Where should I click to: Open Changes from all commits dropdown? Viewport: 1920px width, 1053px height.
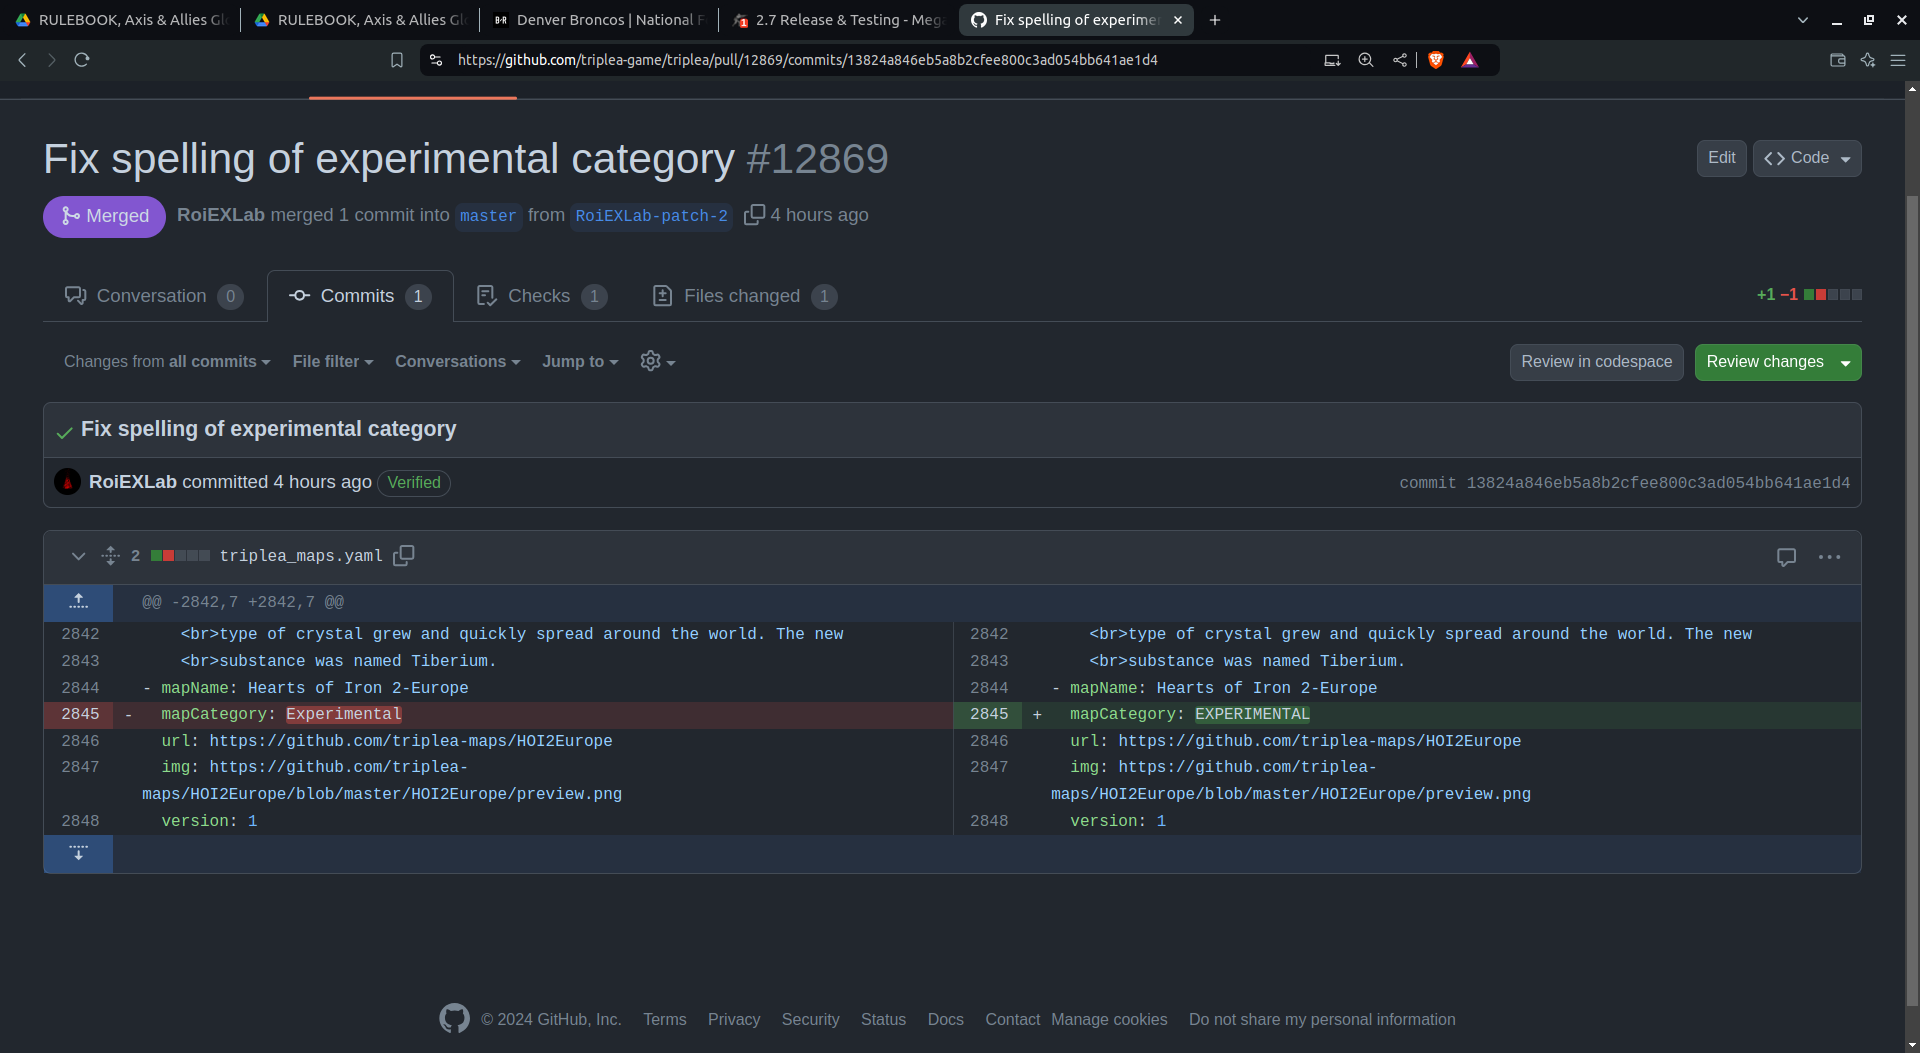point(167,362)
